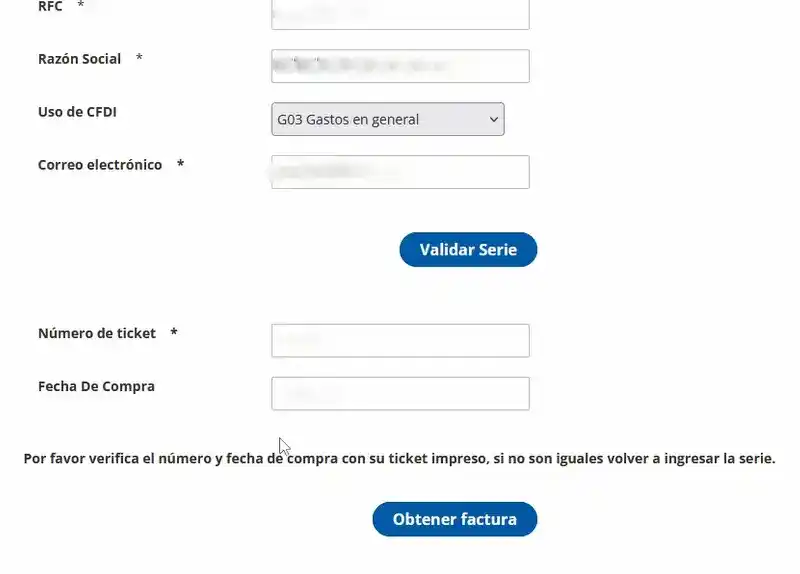
Task: Click into the Razón Social input box
Action: [x=401, y=66]
